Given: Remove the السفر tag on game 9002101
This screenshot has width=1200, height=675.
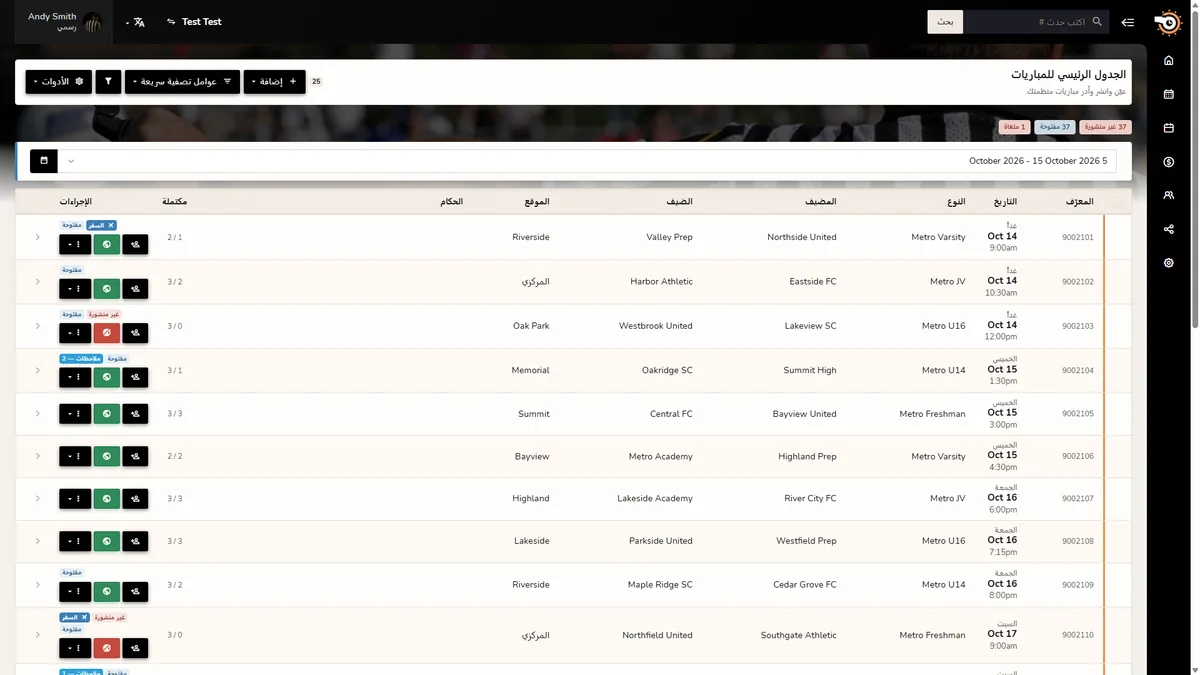Looking at the screenshot, I should 111,225.
